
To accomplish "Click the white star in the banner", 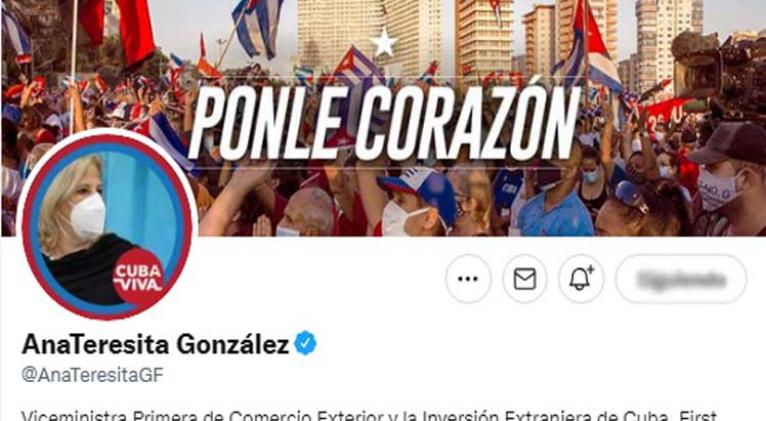I will [x=383, y=42].
